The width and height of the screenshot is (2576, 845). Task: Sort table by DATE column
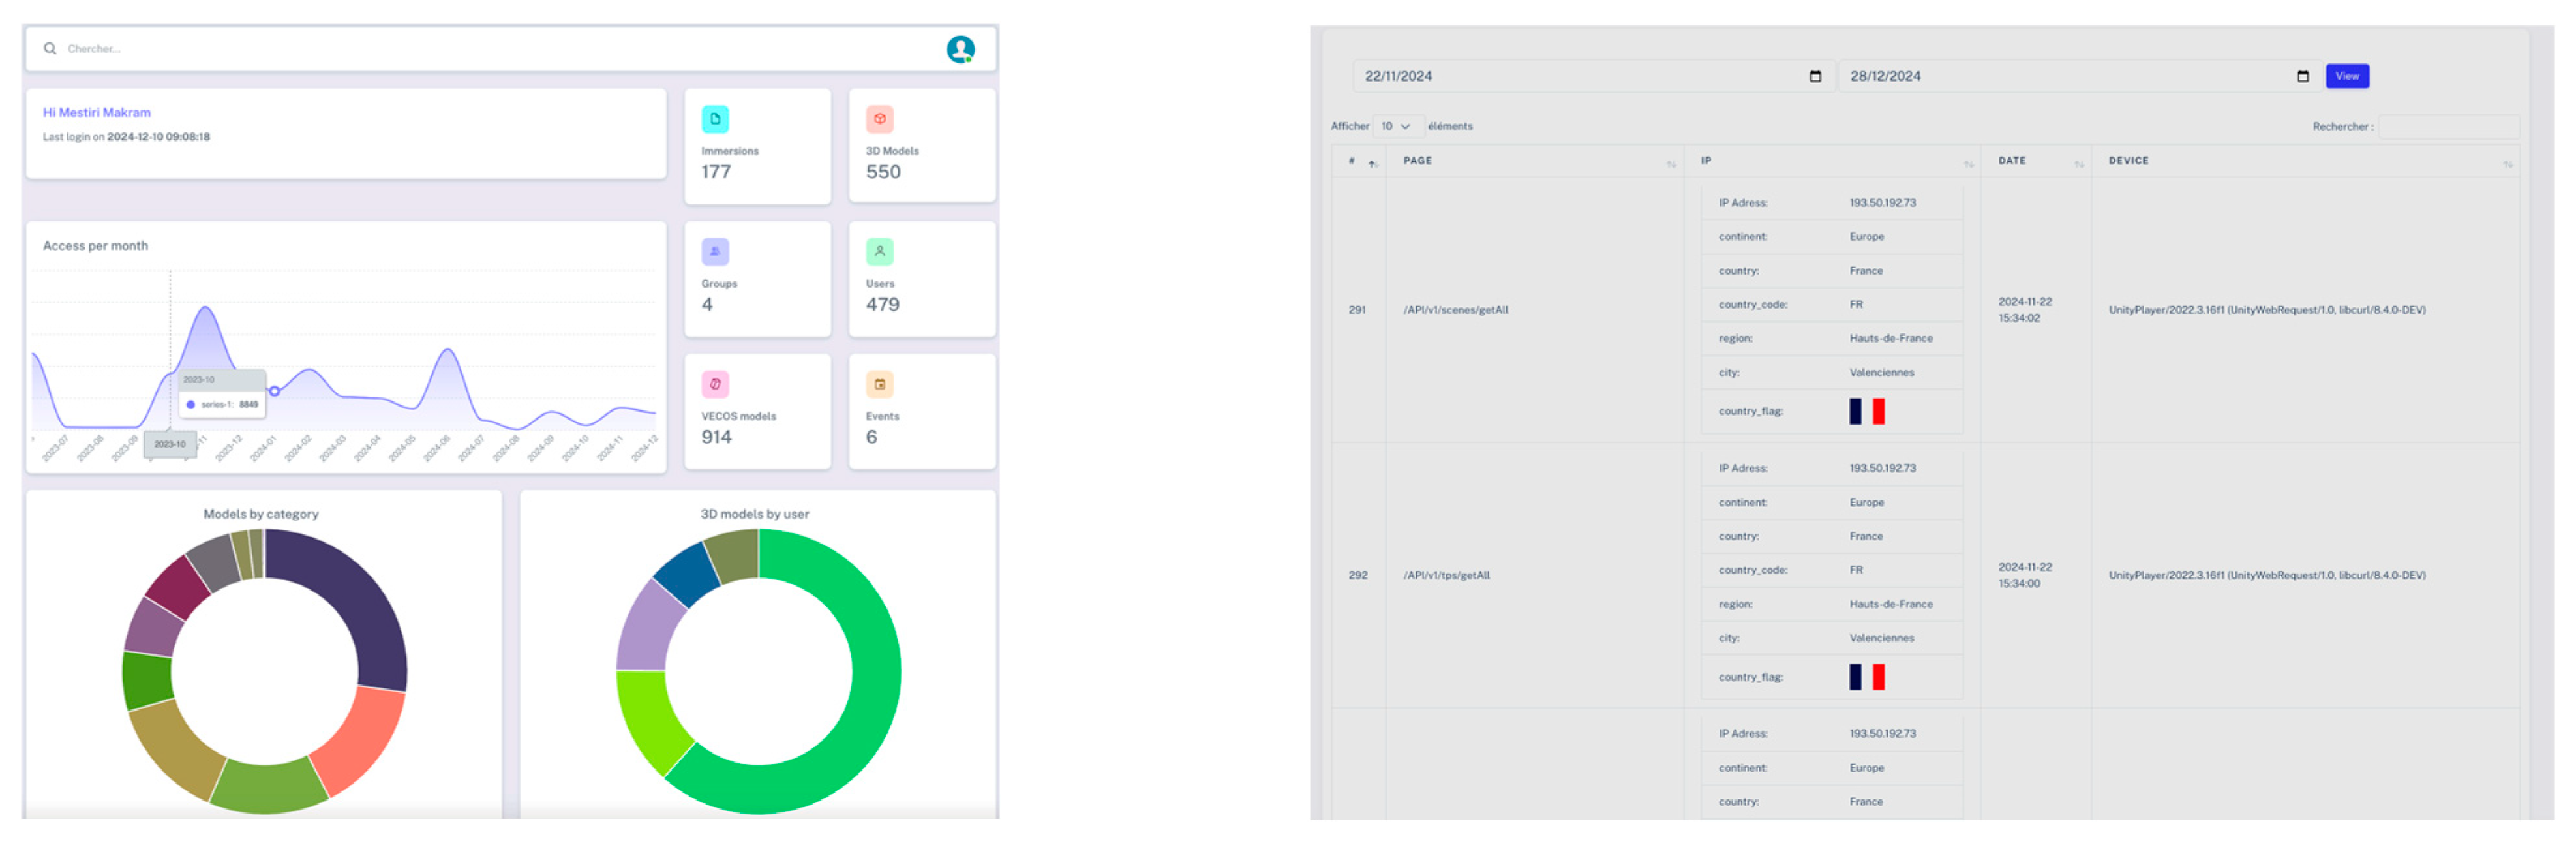pos(2079,164)
